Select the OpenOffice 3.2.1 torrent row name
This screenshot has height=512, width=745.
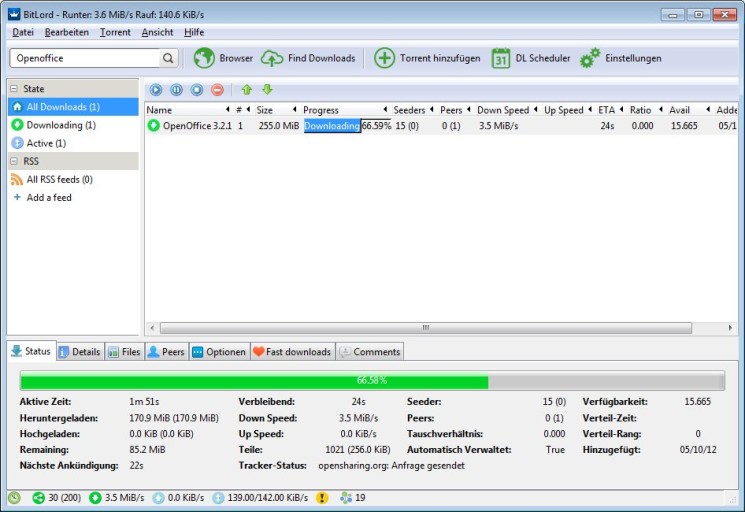197,126
